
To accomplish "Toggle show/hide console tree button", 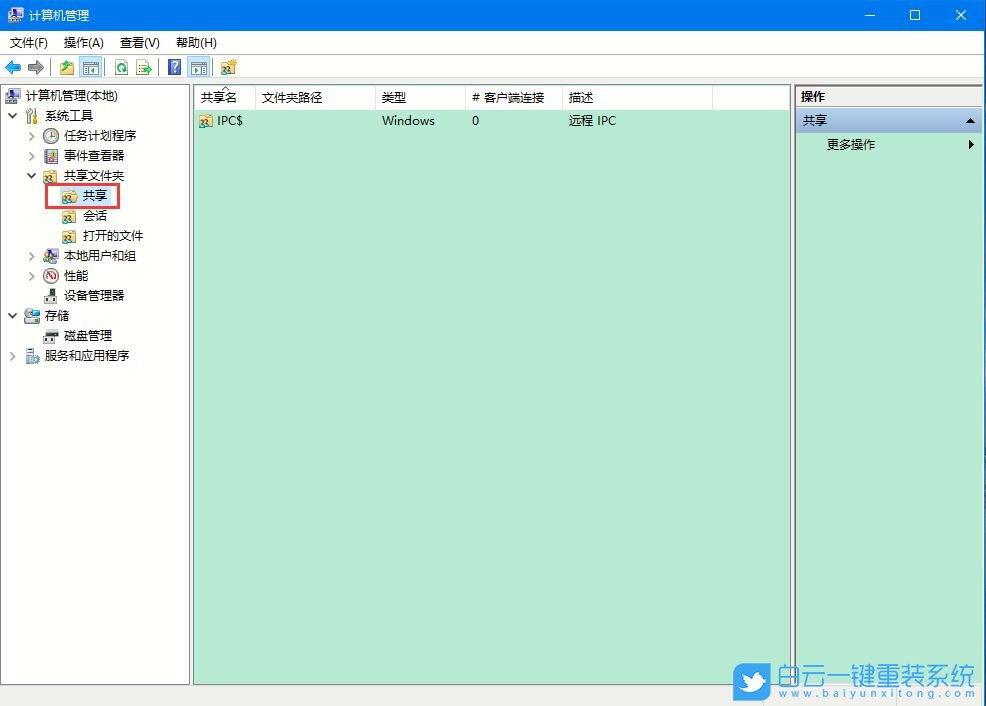I will click(91, 68).
